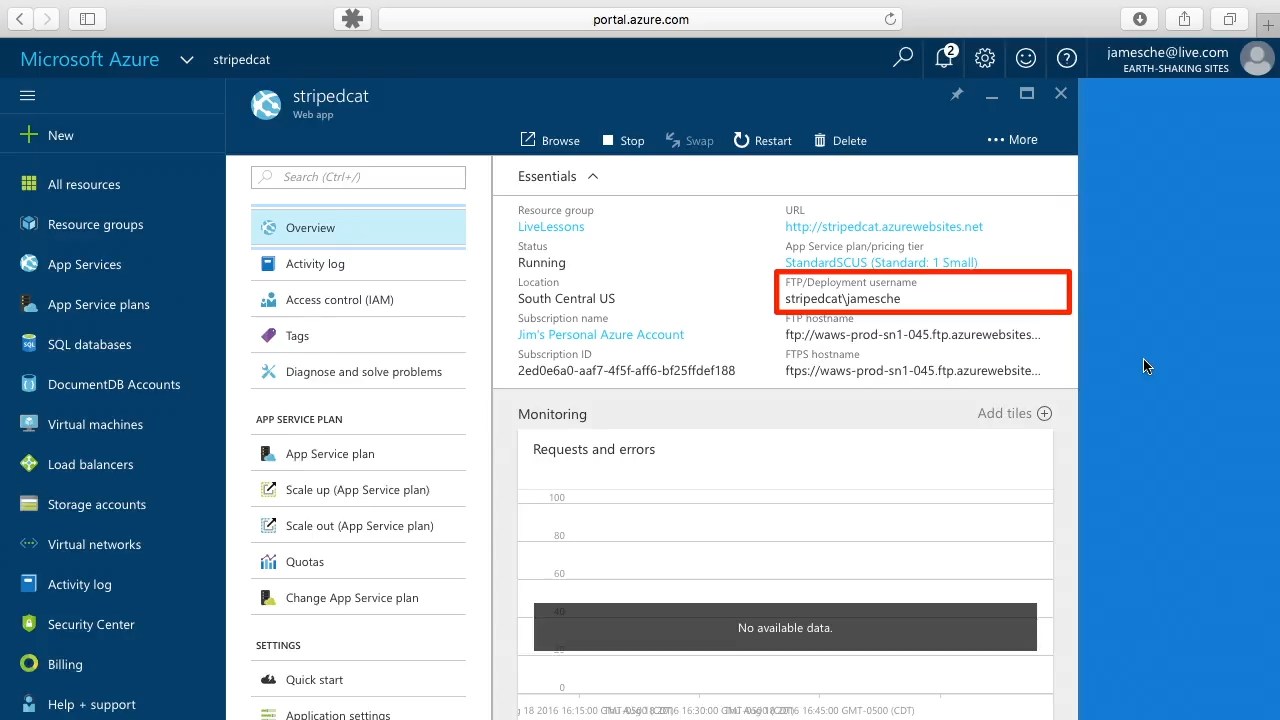Screen dimensions: 1280x720
Task: Click Add tiles in Monitoring
Action: (1014, 413)
